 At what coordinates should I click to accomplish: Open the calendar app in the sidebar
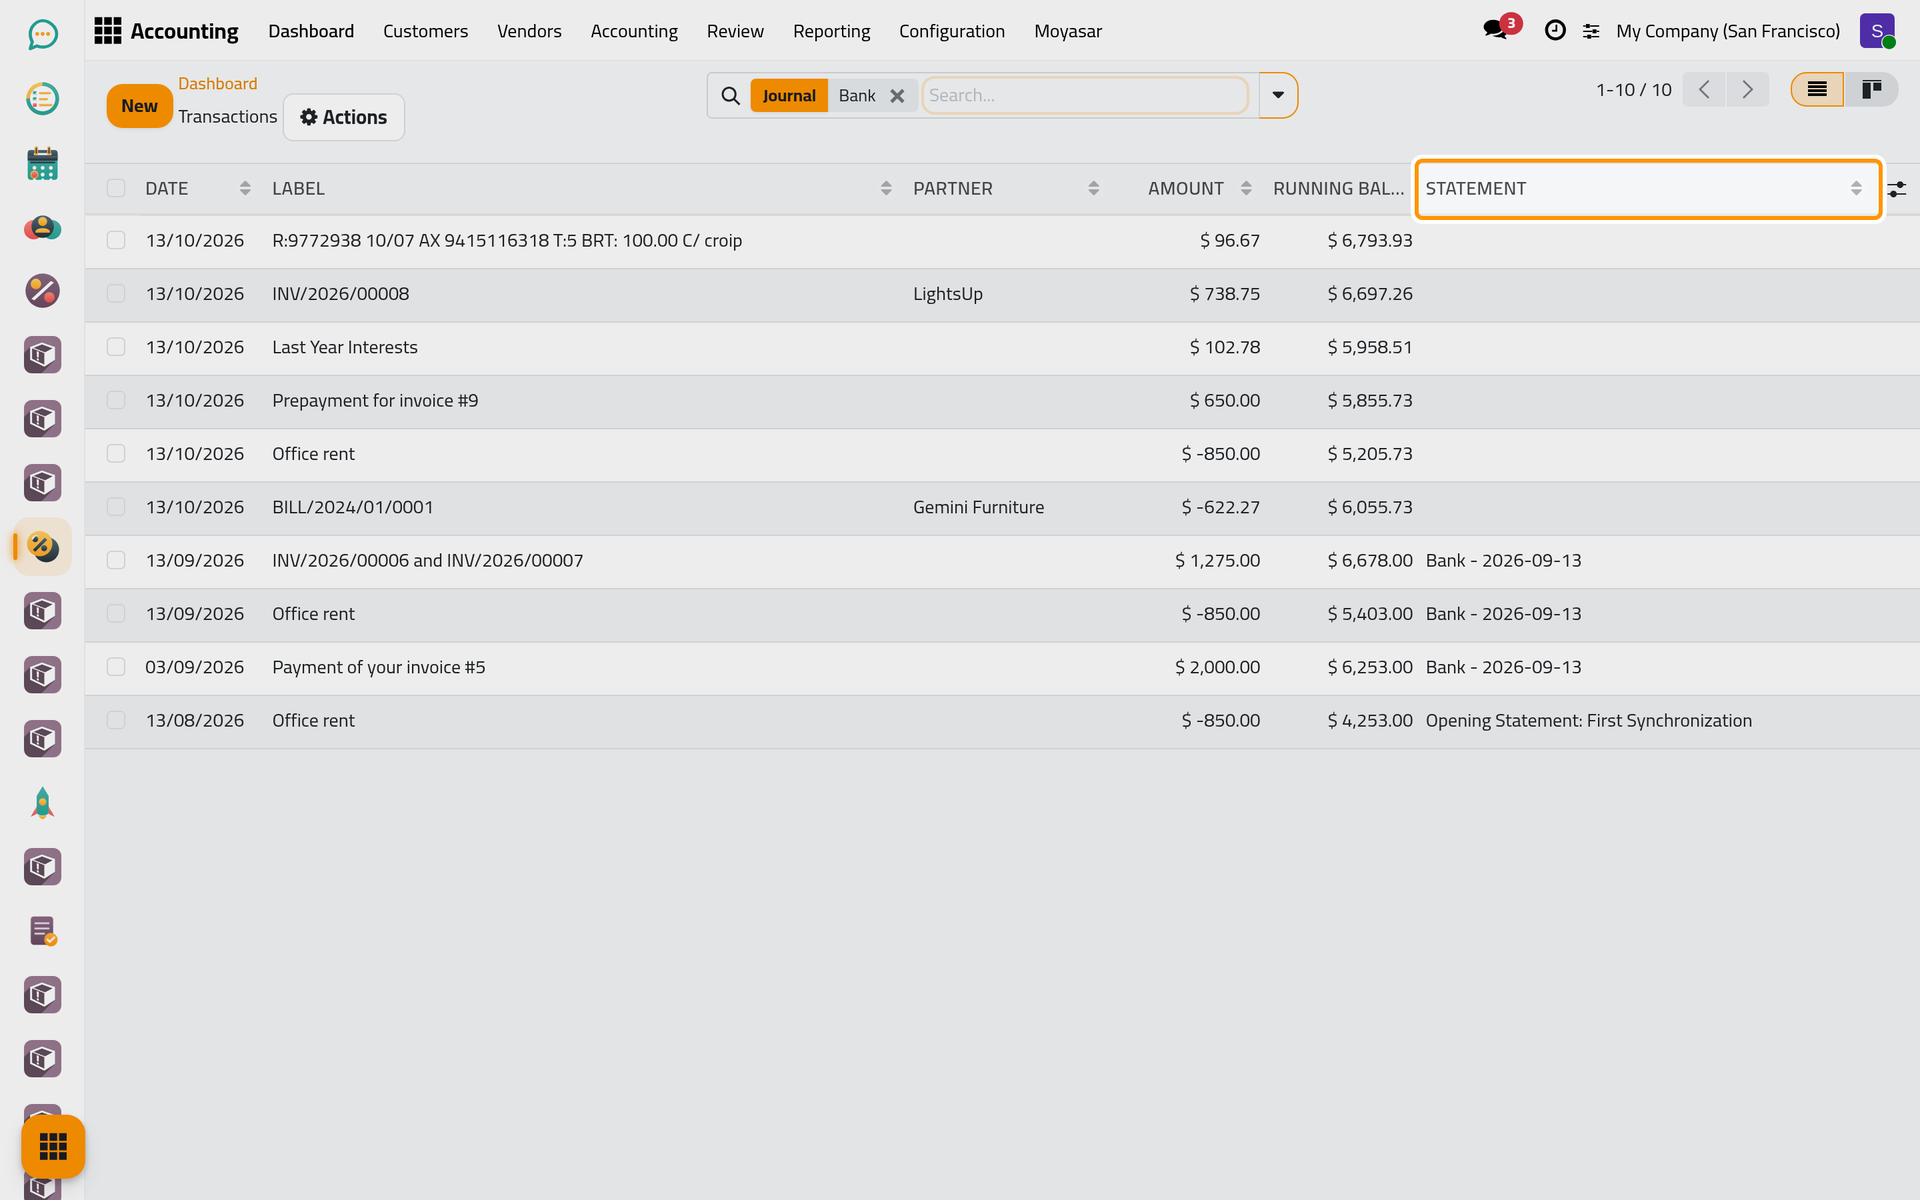pyautogui.click(x=42, y=163)
